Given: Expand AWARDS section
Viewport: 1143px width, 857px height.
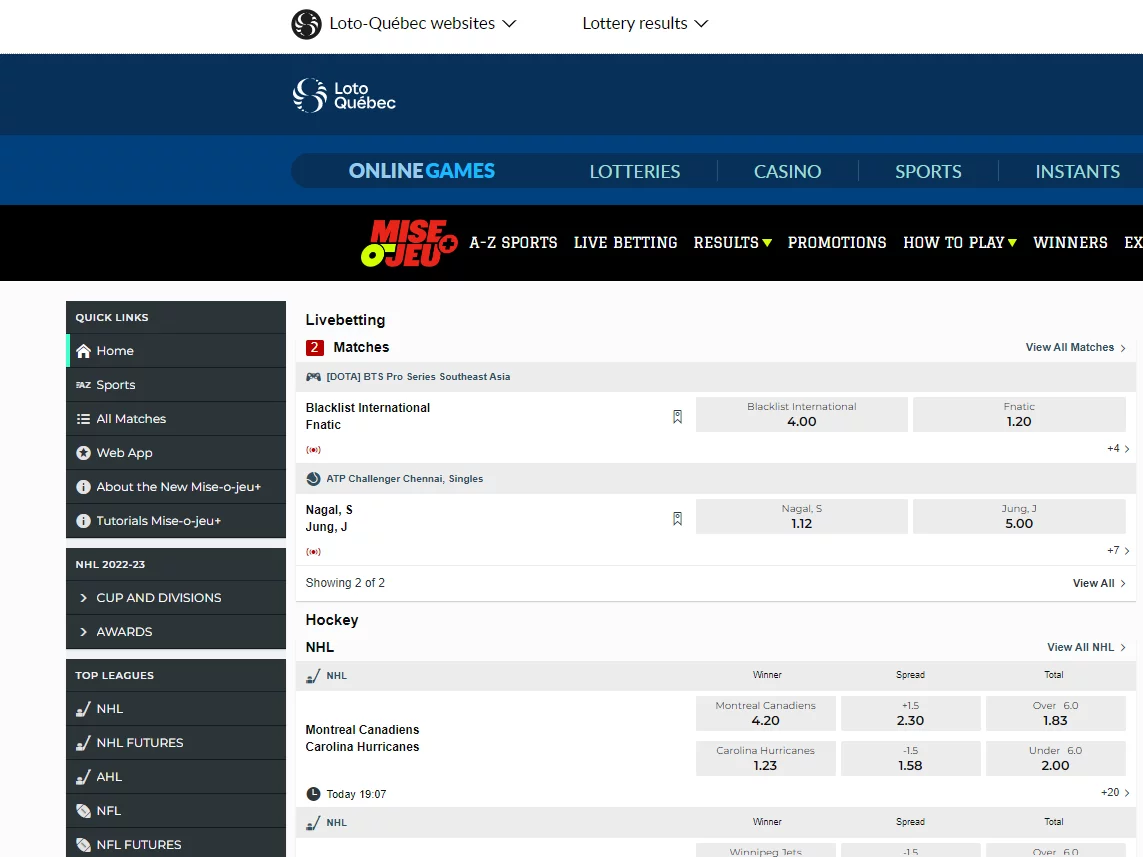Looking at the screenshot, I should 176,632.
